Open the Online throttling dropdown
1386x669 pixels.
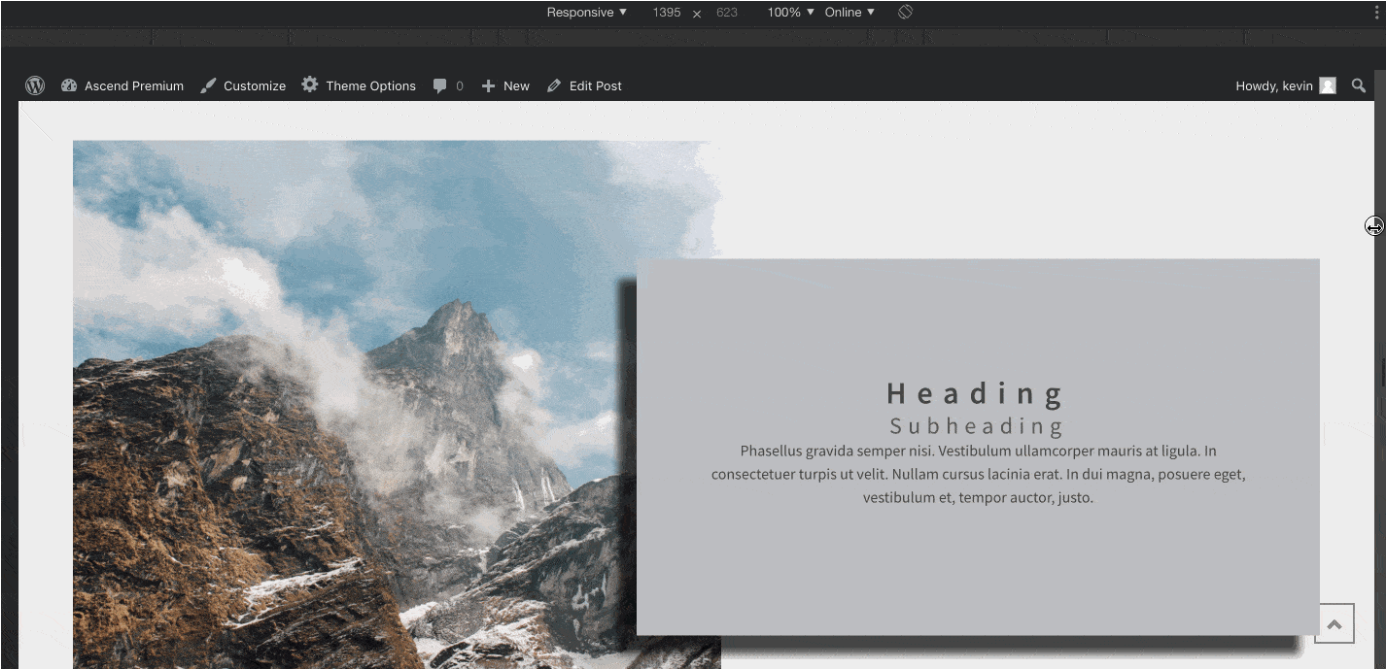849,12
